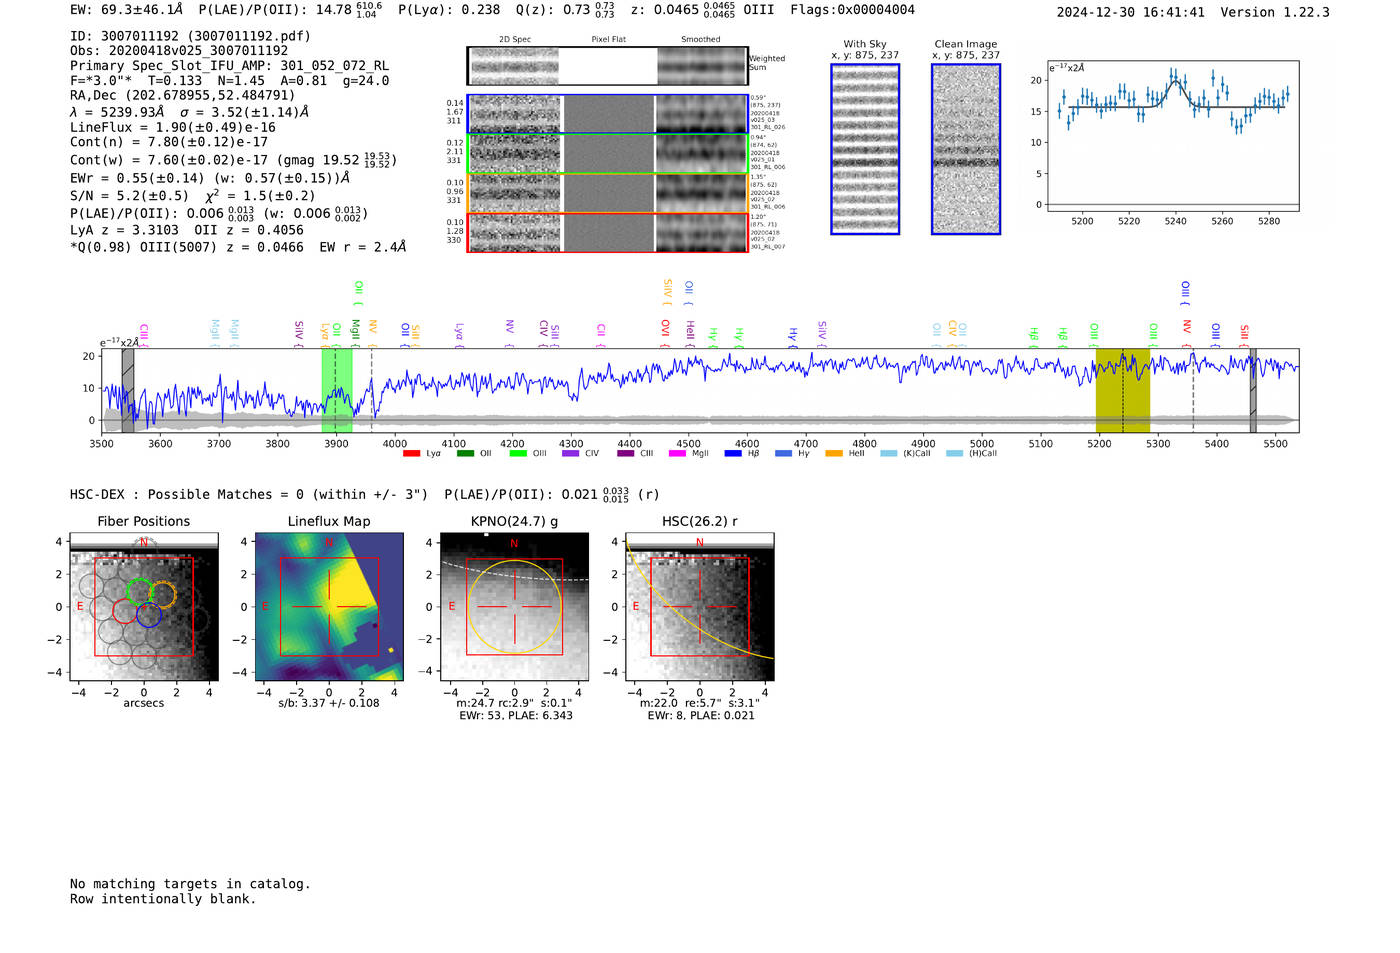Image resolution: width=1400 pixels, height=953 pixels.
Task: Select the Primary Spec_Slot_IFU_AMP line
Action: tap(229, 66)
